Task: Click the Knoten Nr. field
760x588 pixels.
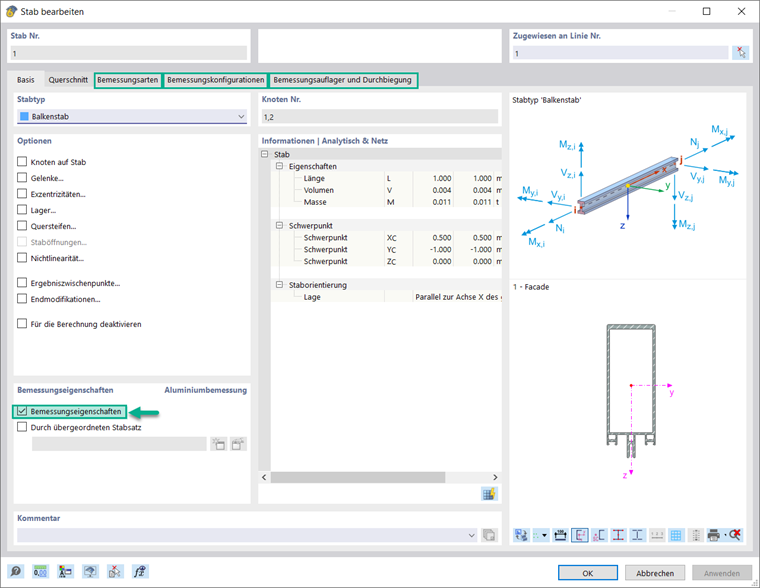Action: (380, 116)
